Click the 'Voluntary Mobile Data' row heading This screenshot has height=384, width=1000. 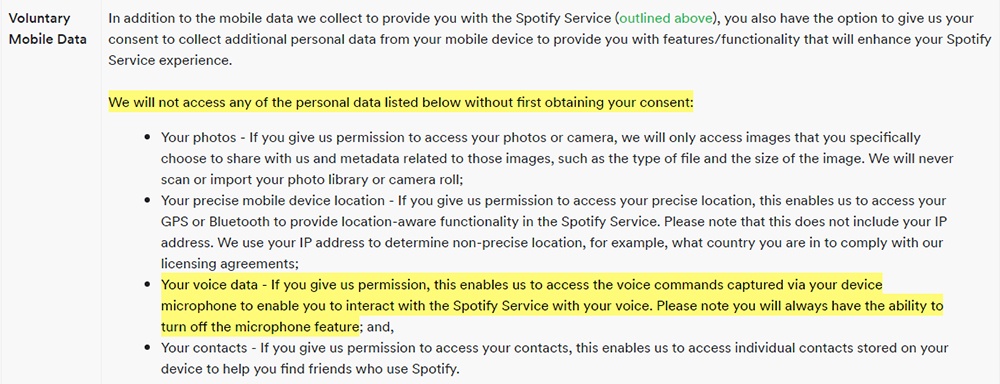click(48, 29)
